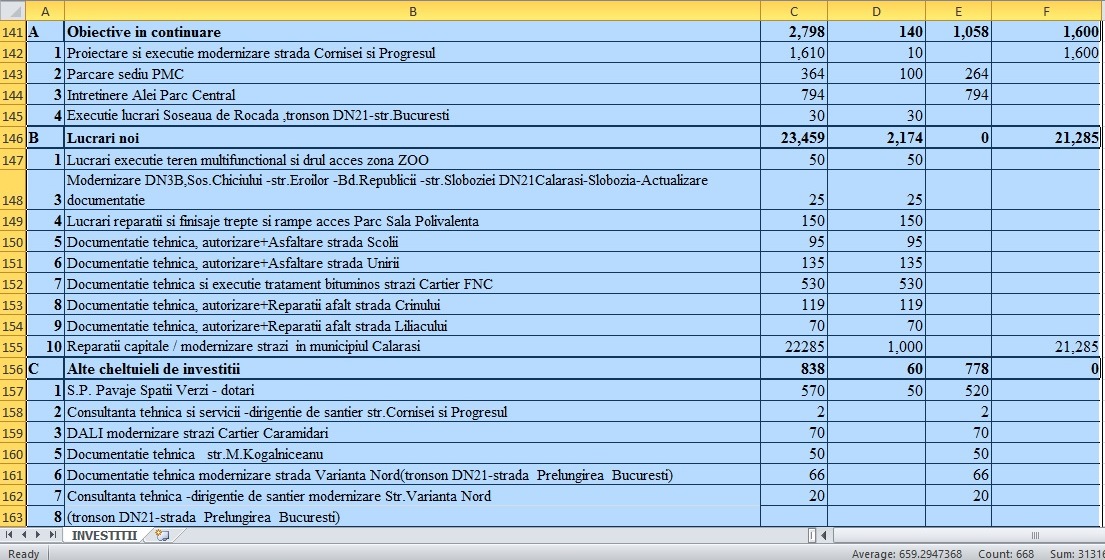Select row 148 header
Screen dimensions: 1105x560
pos(13,190)
